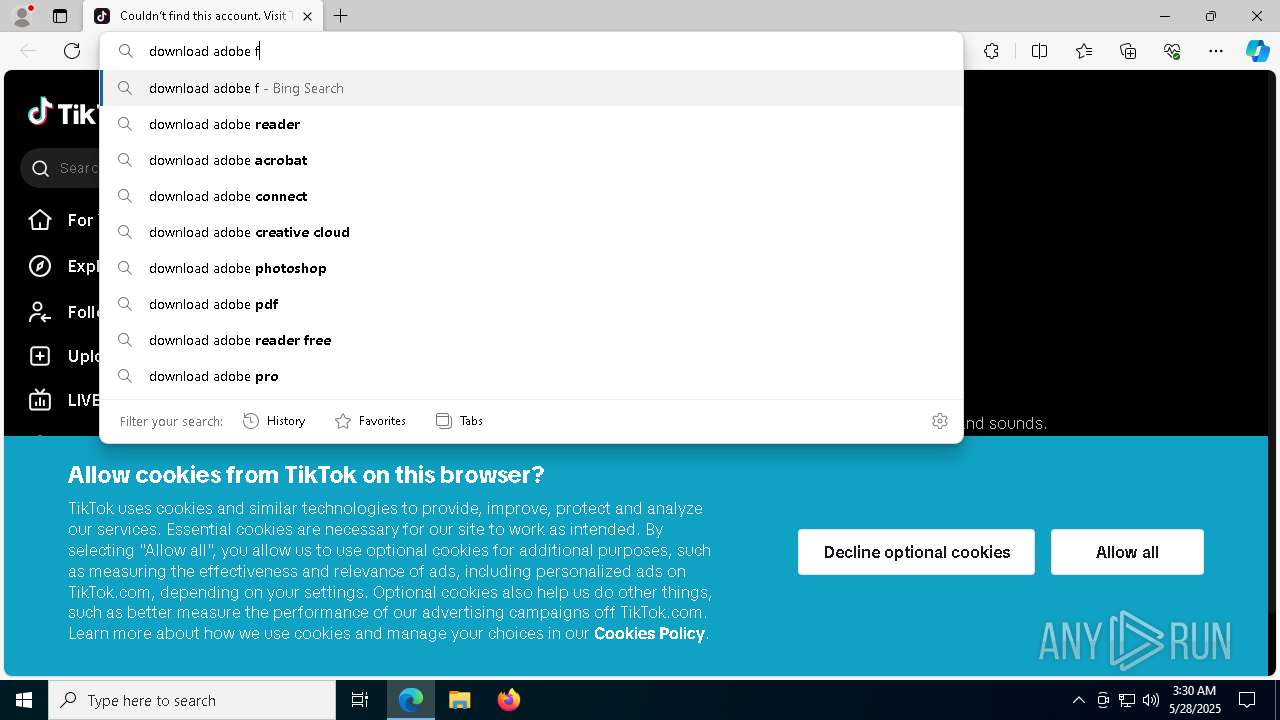The height and width of the screenshot is (720, 1280).
Task: Open address bar search settings gear
Action: pos(939,421)
